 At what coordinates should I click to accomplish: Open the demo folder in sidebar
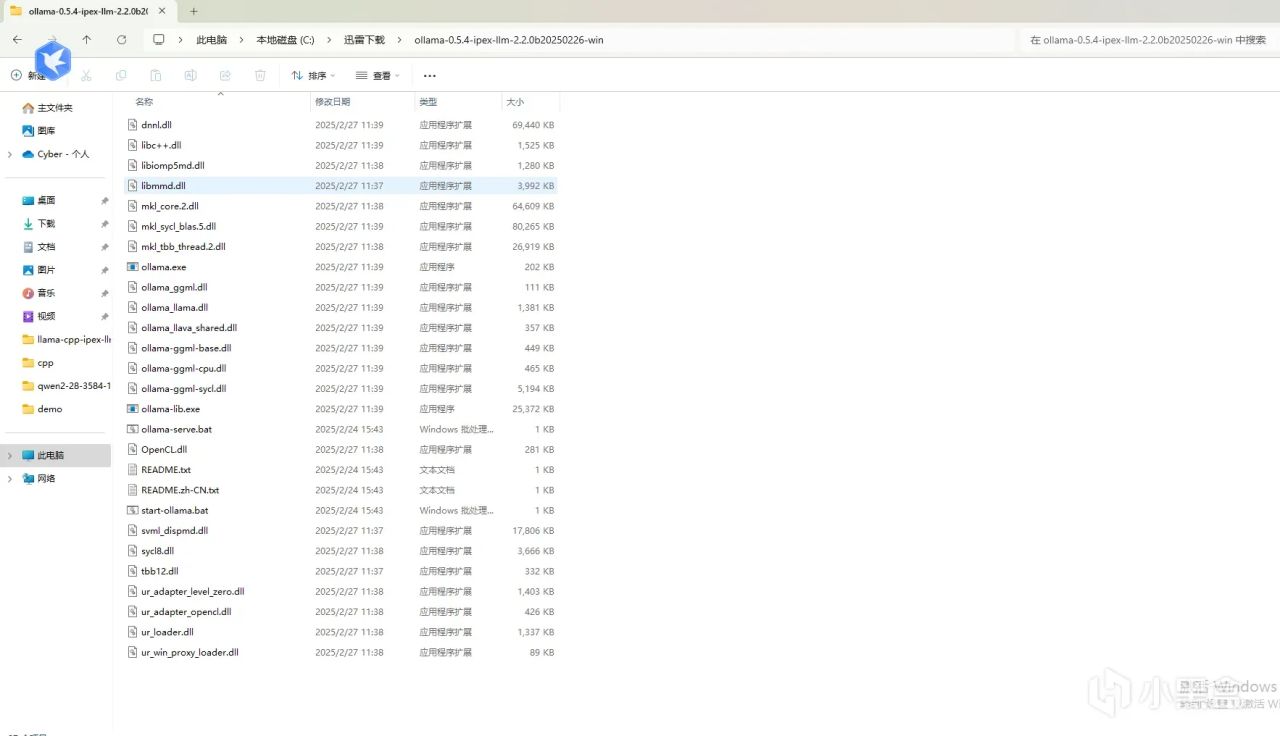42,409
